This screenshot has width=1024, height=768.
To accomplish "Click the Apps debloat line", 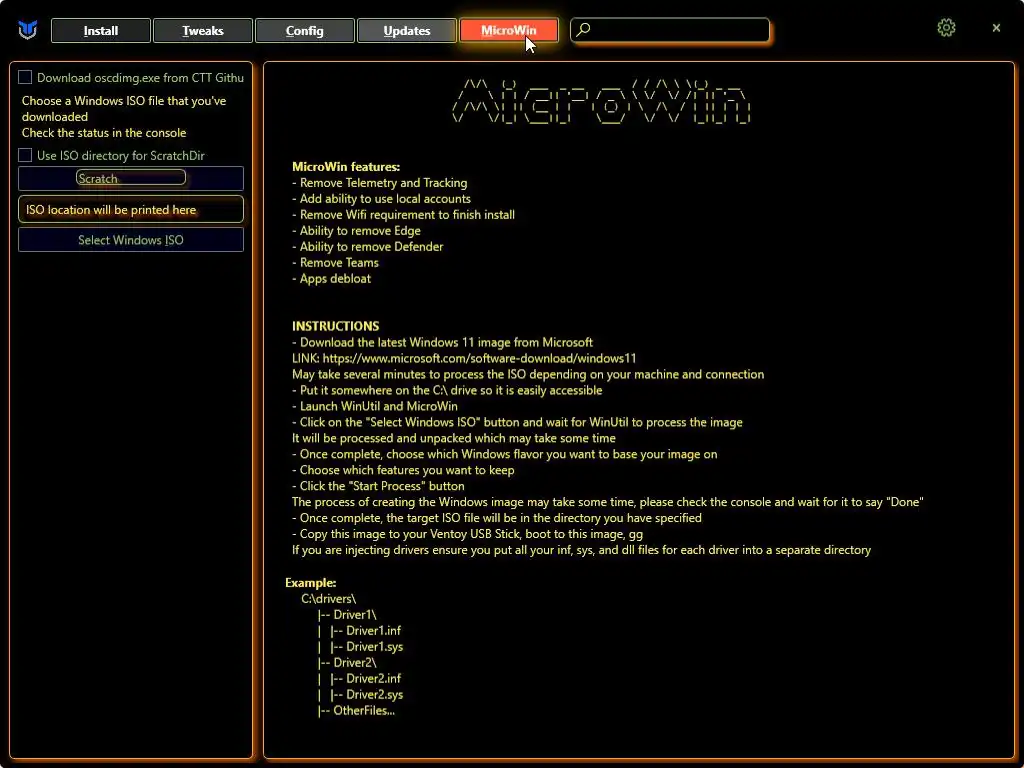I will tap(331, 278).
